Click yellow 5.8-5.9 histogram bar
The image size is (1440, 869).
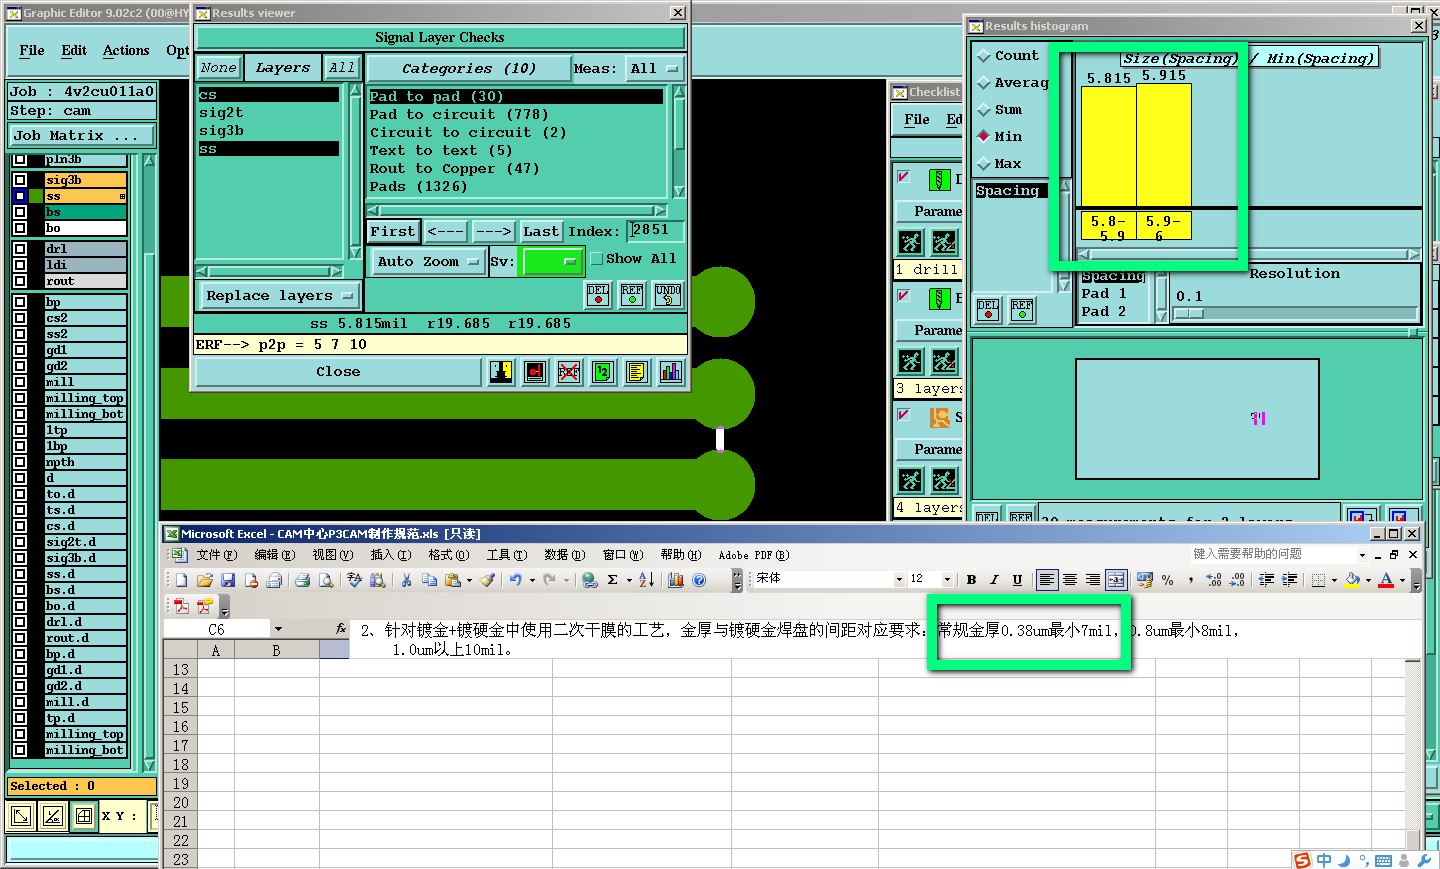pyautogui.click(x=1108, y=146)
